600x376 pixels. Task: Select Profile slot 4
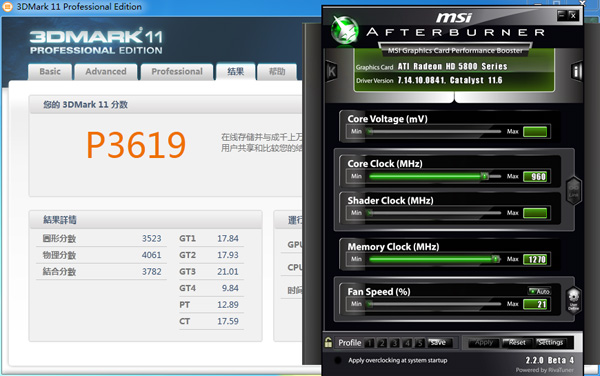click(x=407, y=343)
